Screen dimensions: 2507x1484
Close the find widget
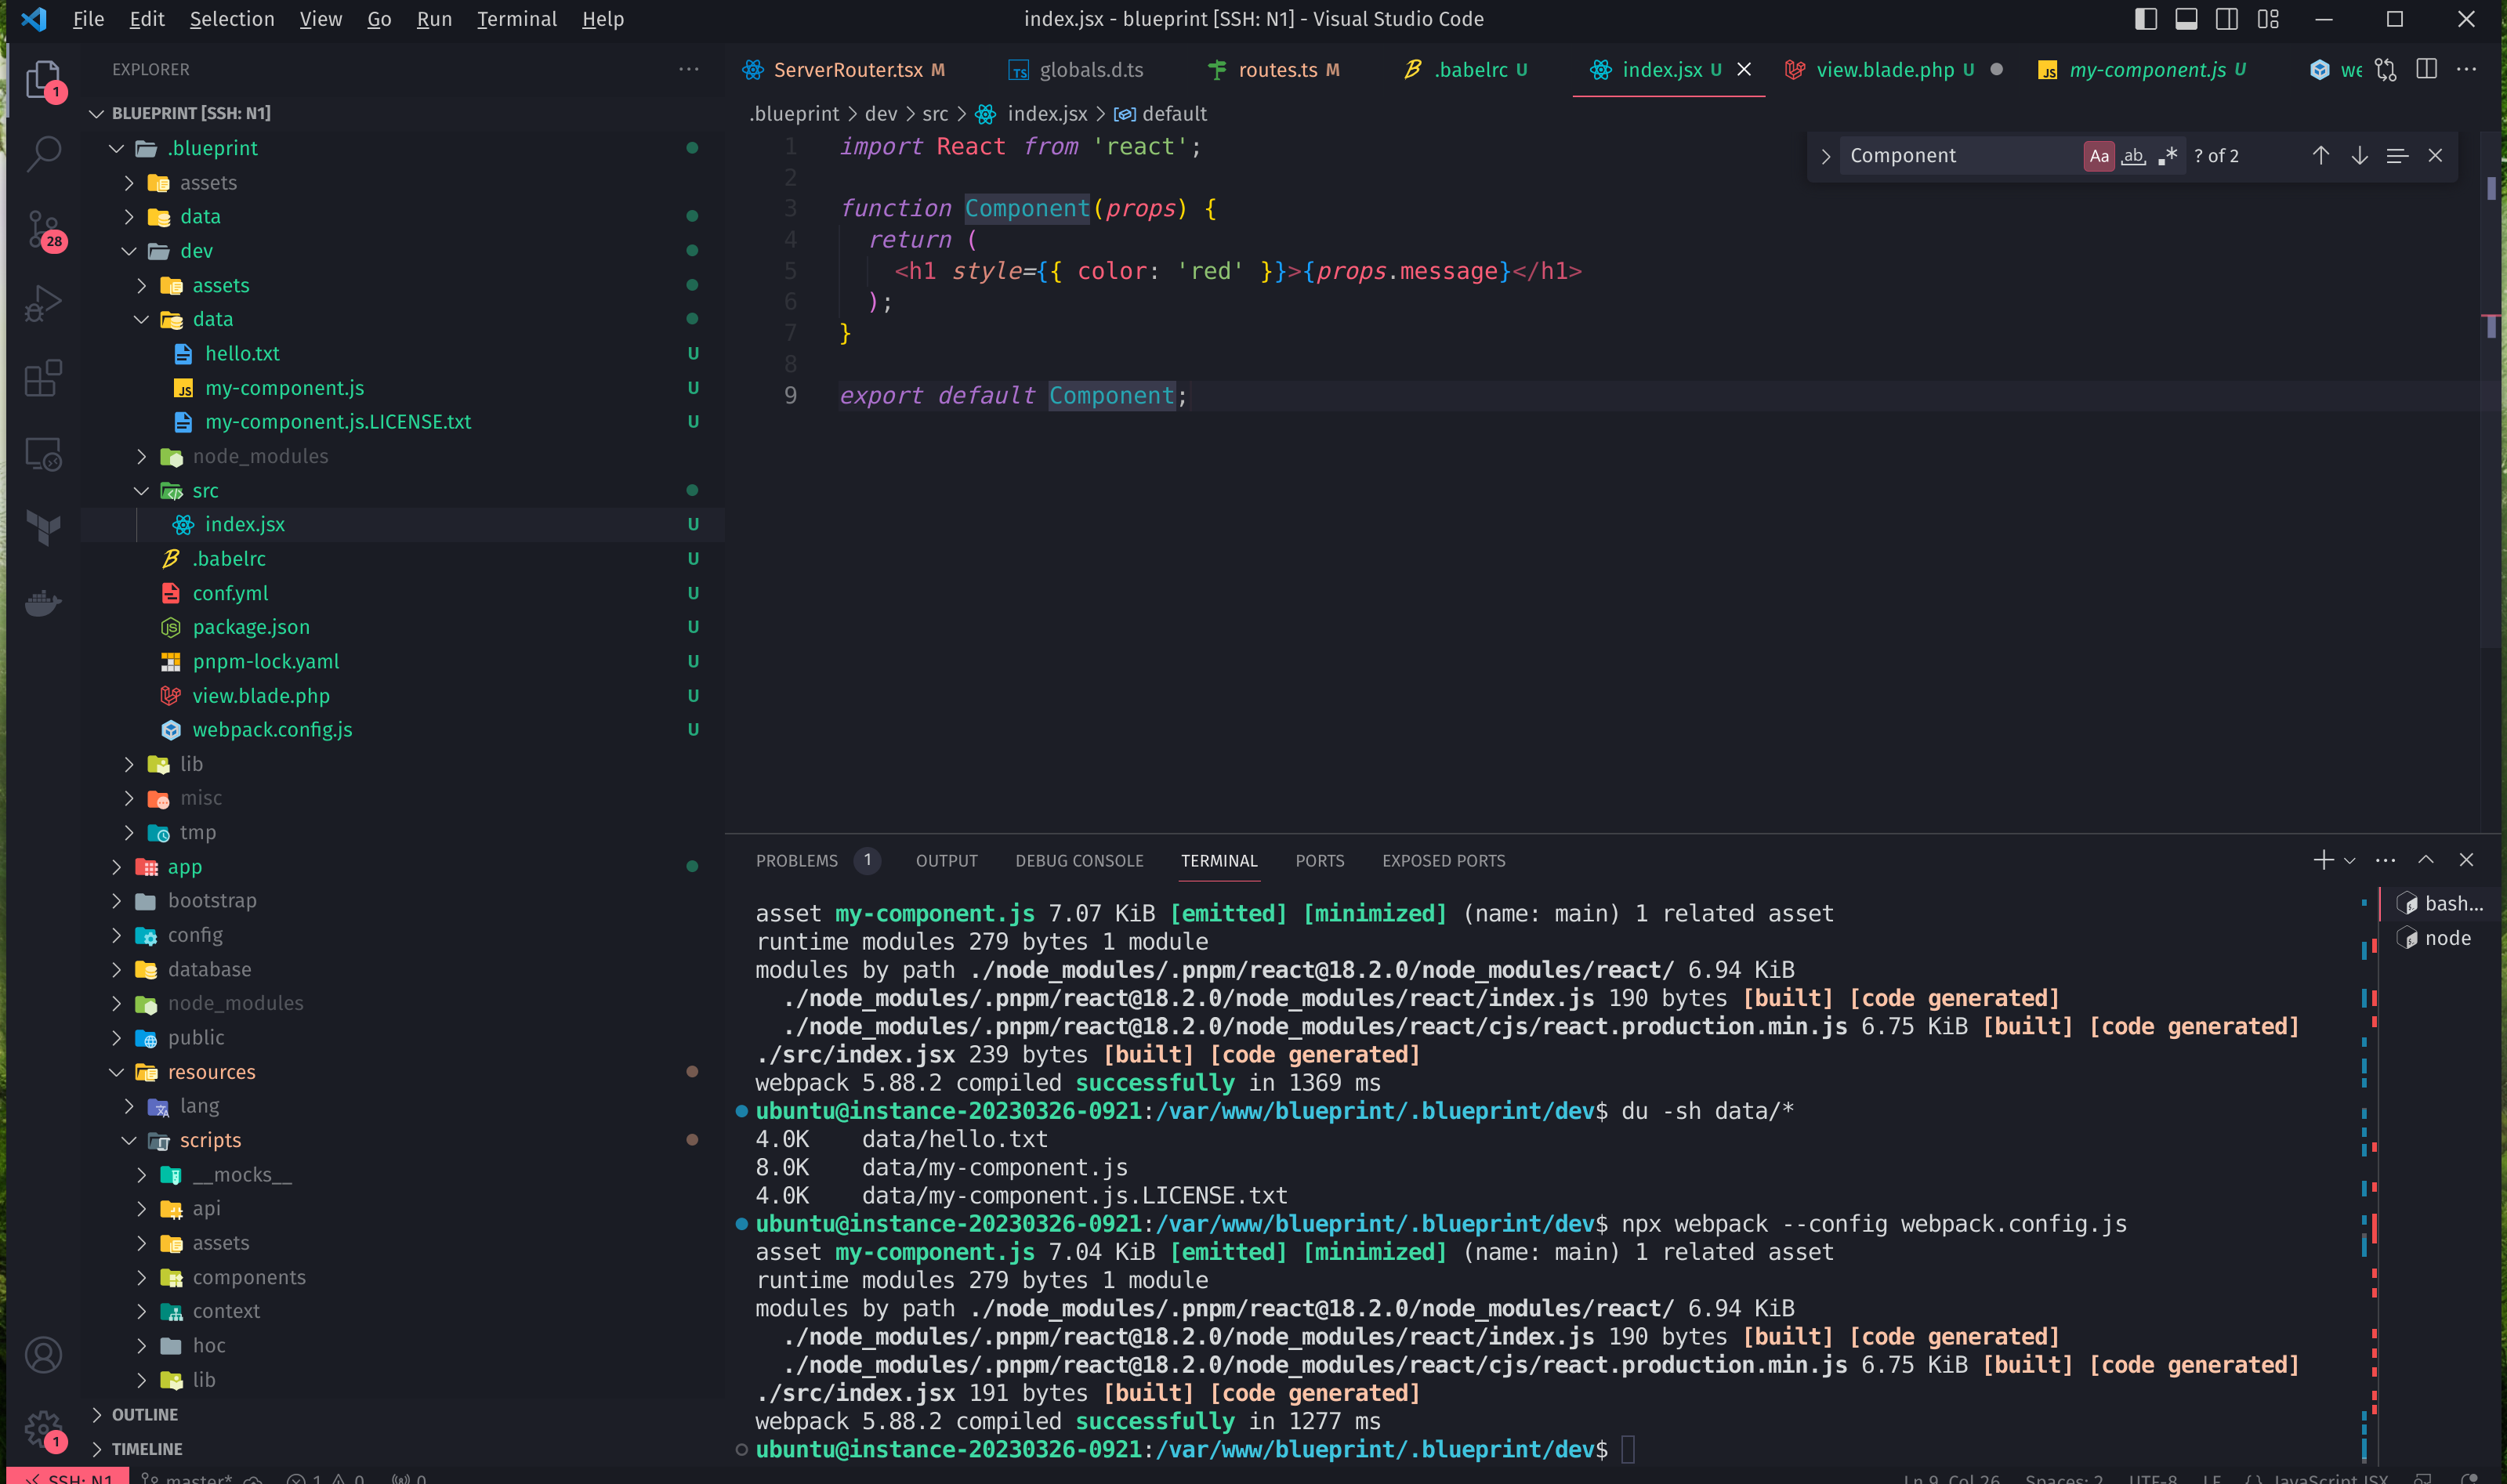[2435, 155]
